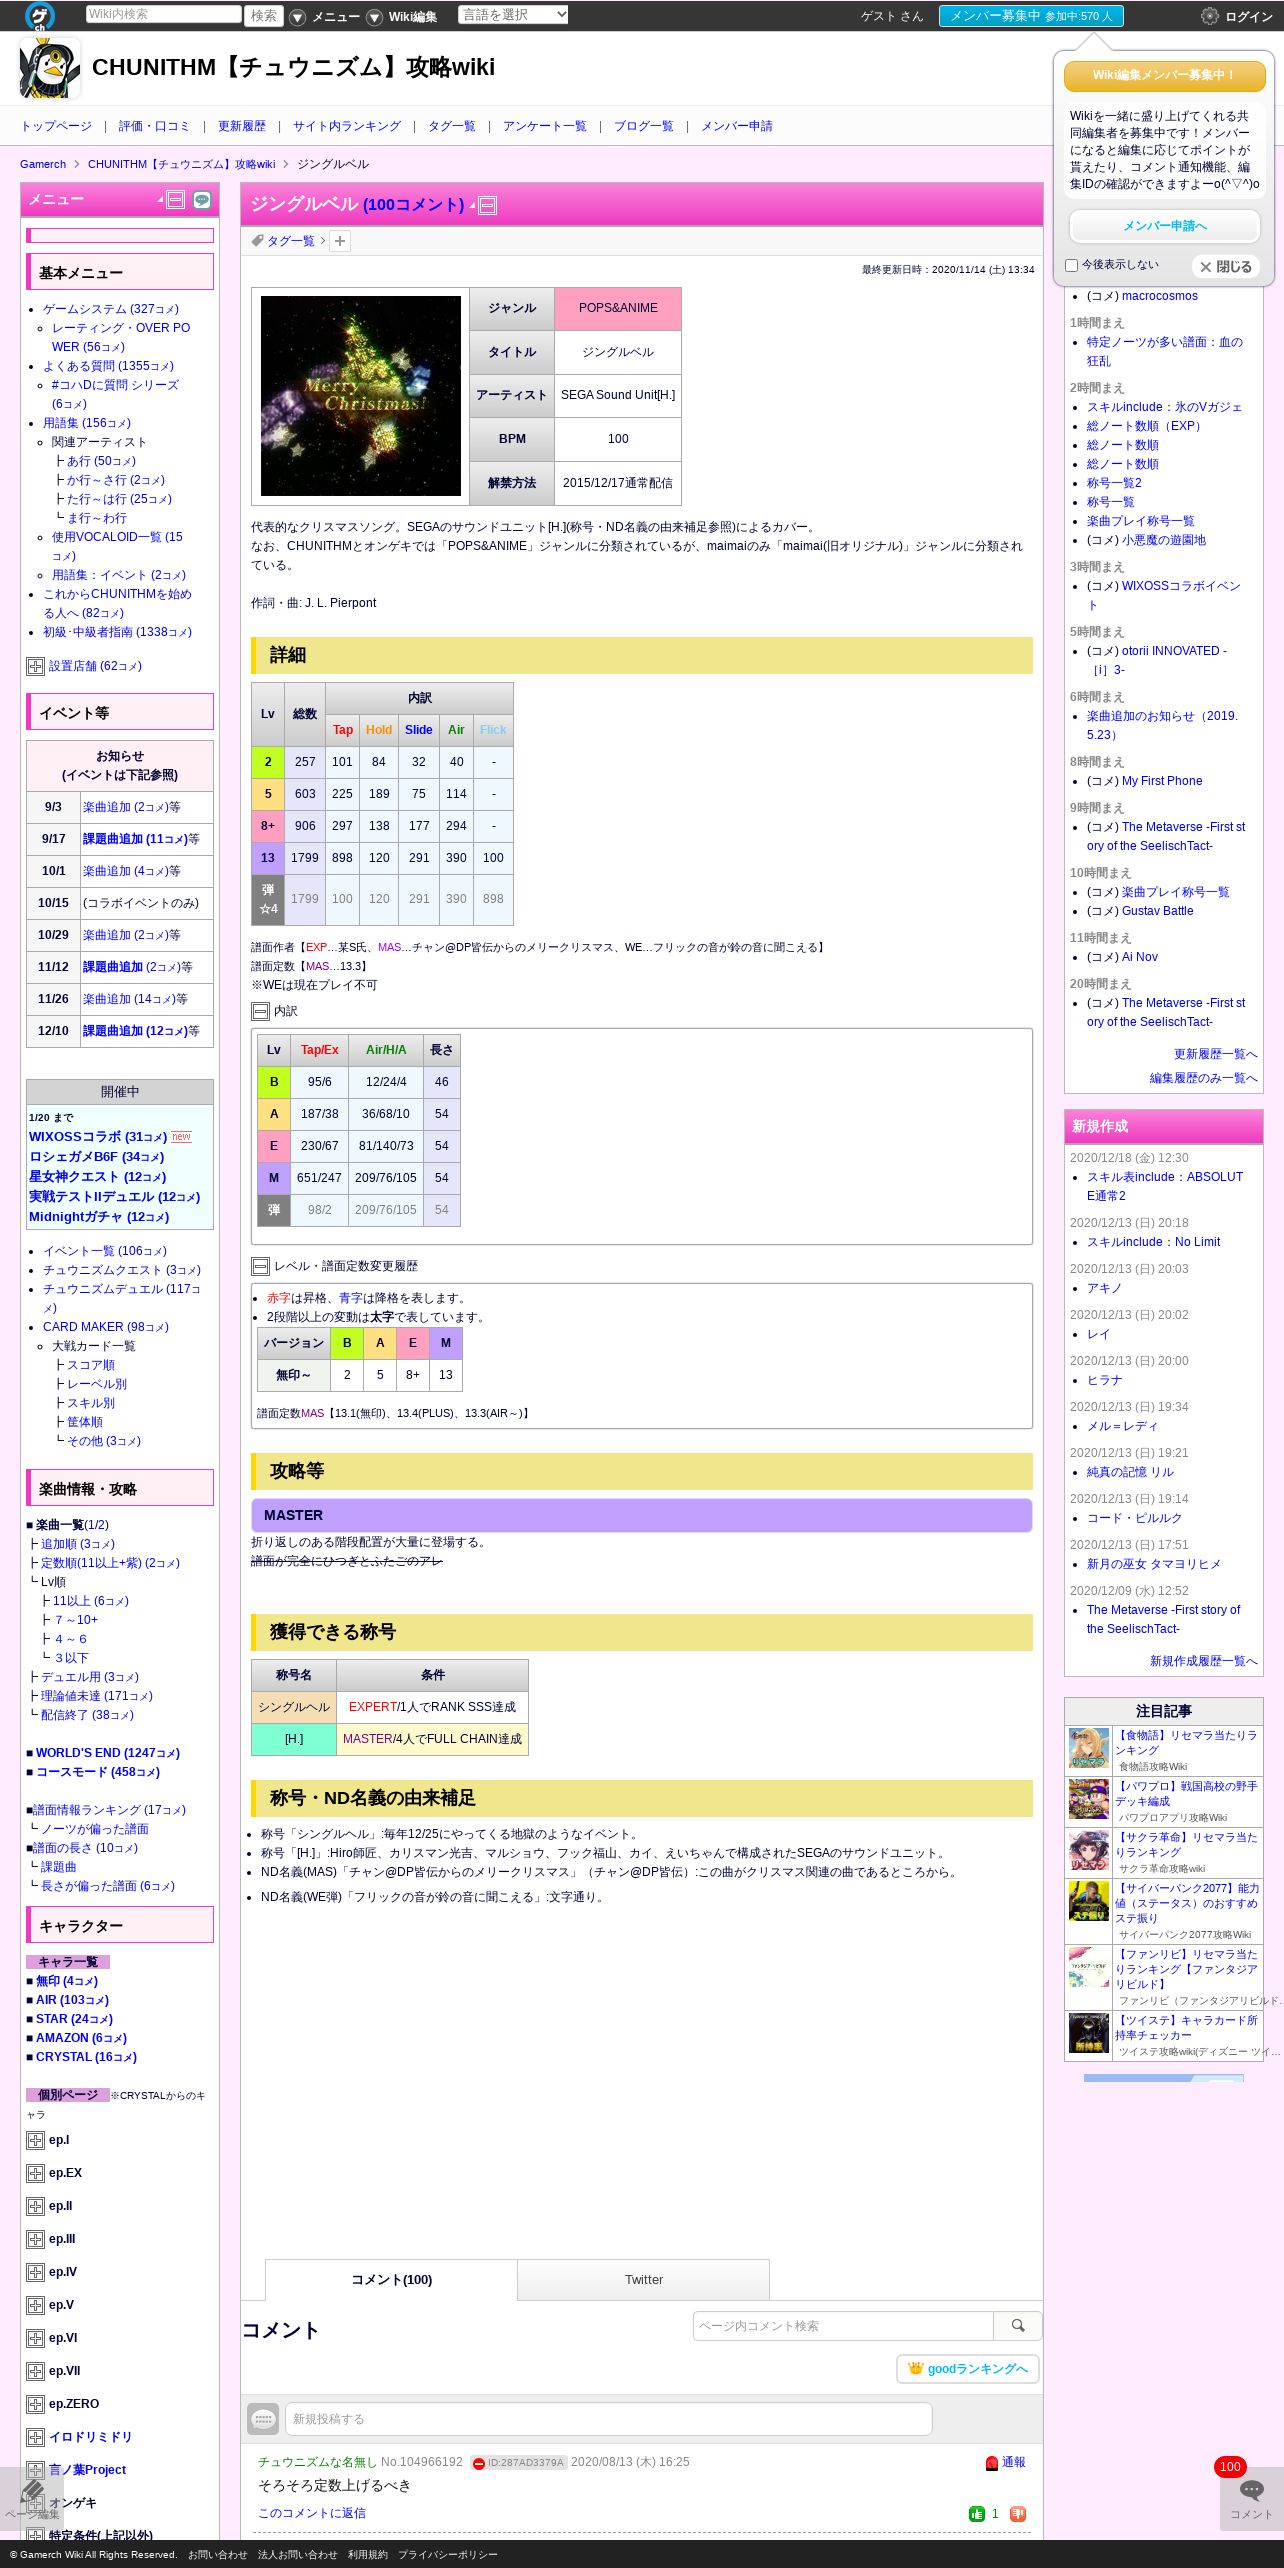Image resolution: width=1284 pixels, height=2568 pixels.
Task: Open the メニュー dropdown in the top bar
Action: 325,17
